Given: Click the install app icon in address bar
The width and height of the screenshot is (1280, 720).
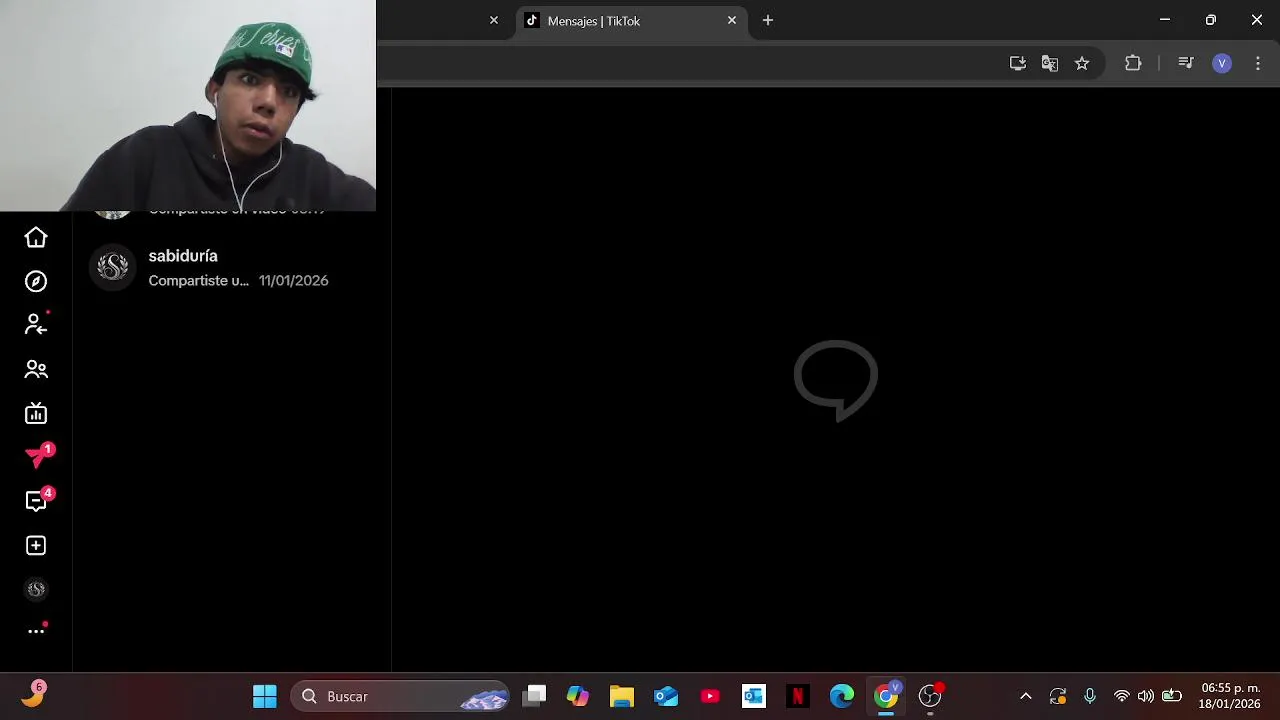Looking at the screenshot, I should tap(1018, 63).
